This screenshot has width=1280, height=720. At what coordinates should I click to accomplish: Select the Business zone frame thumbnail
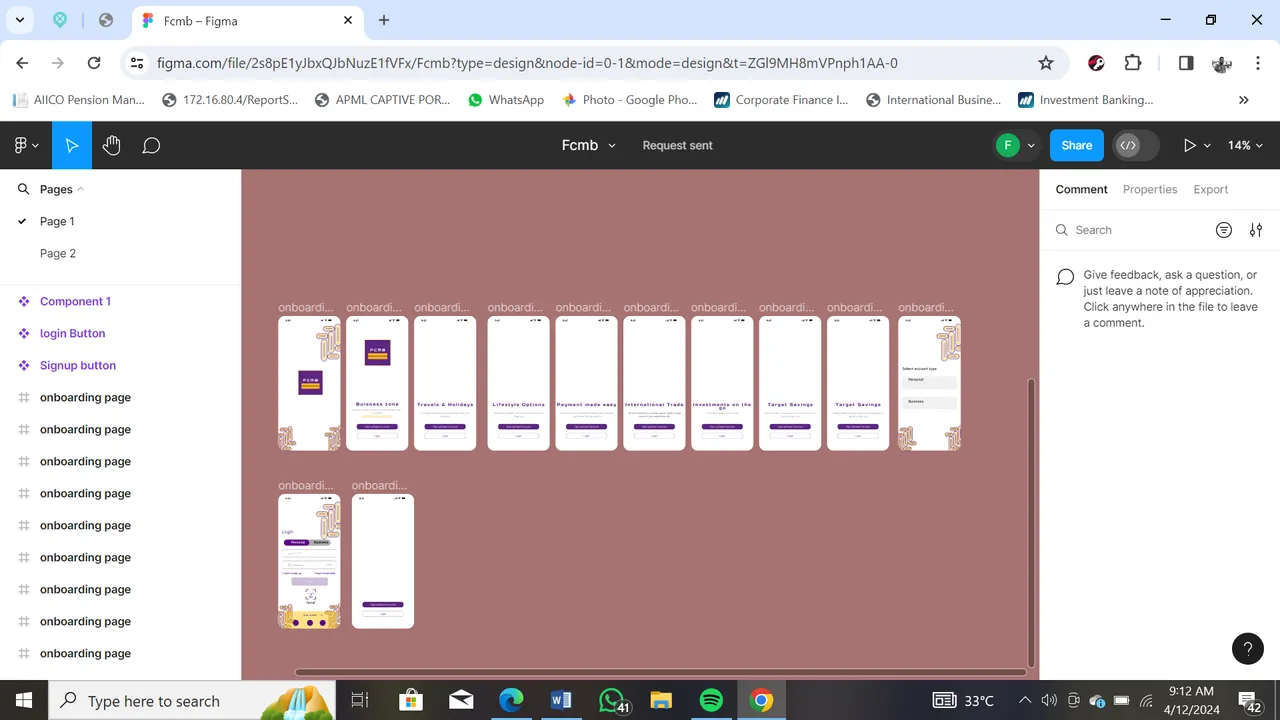point(377,383)
